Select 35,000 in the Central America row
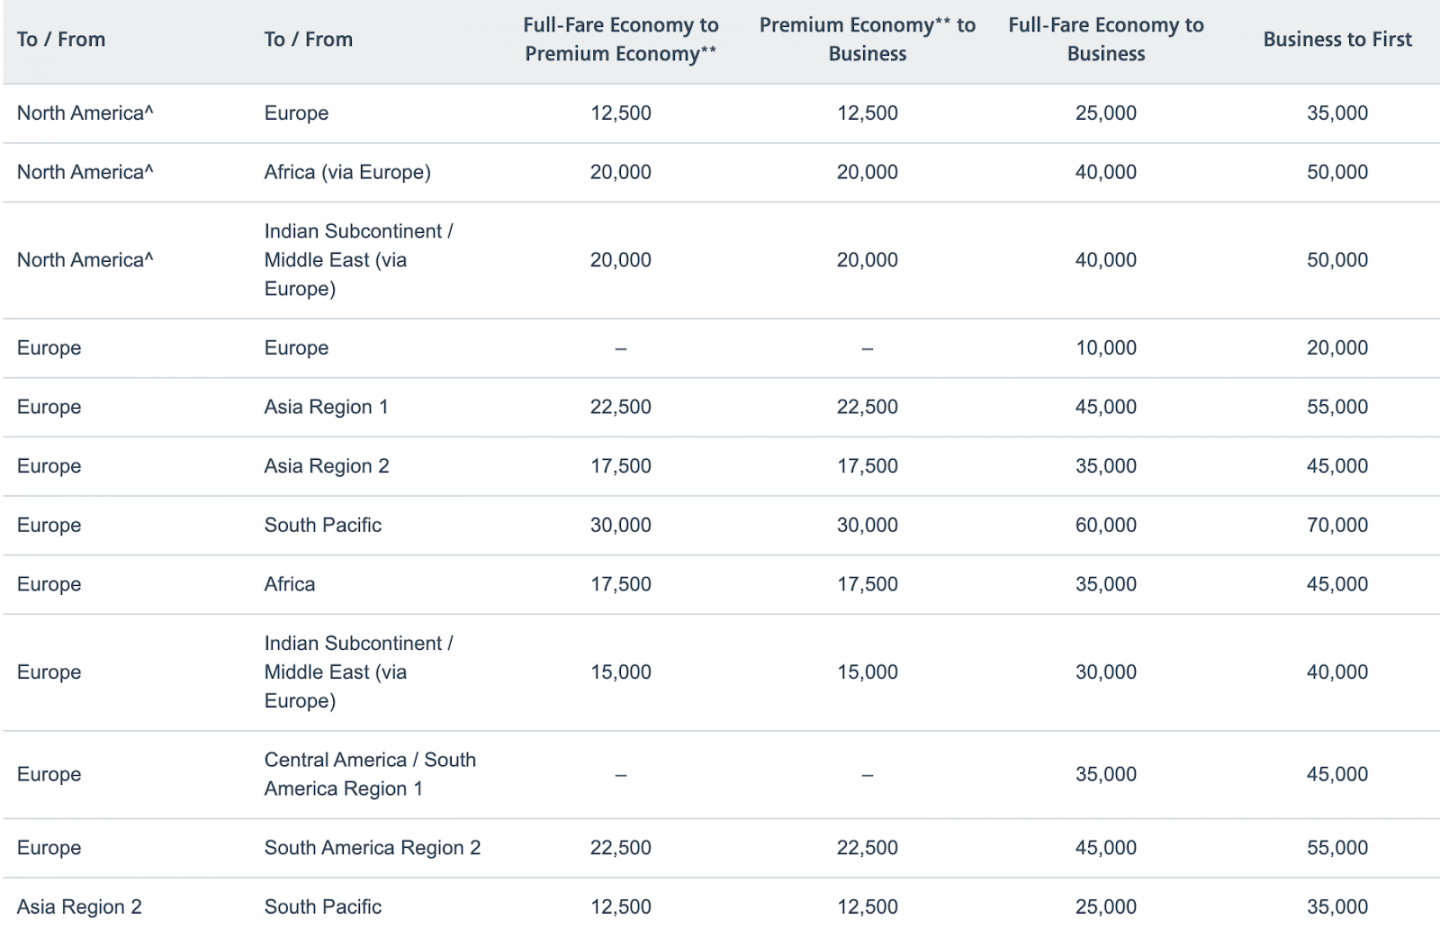1440x928 pixels. pyautogui.click(x=1105, y=774)
